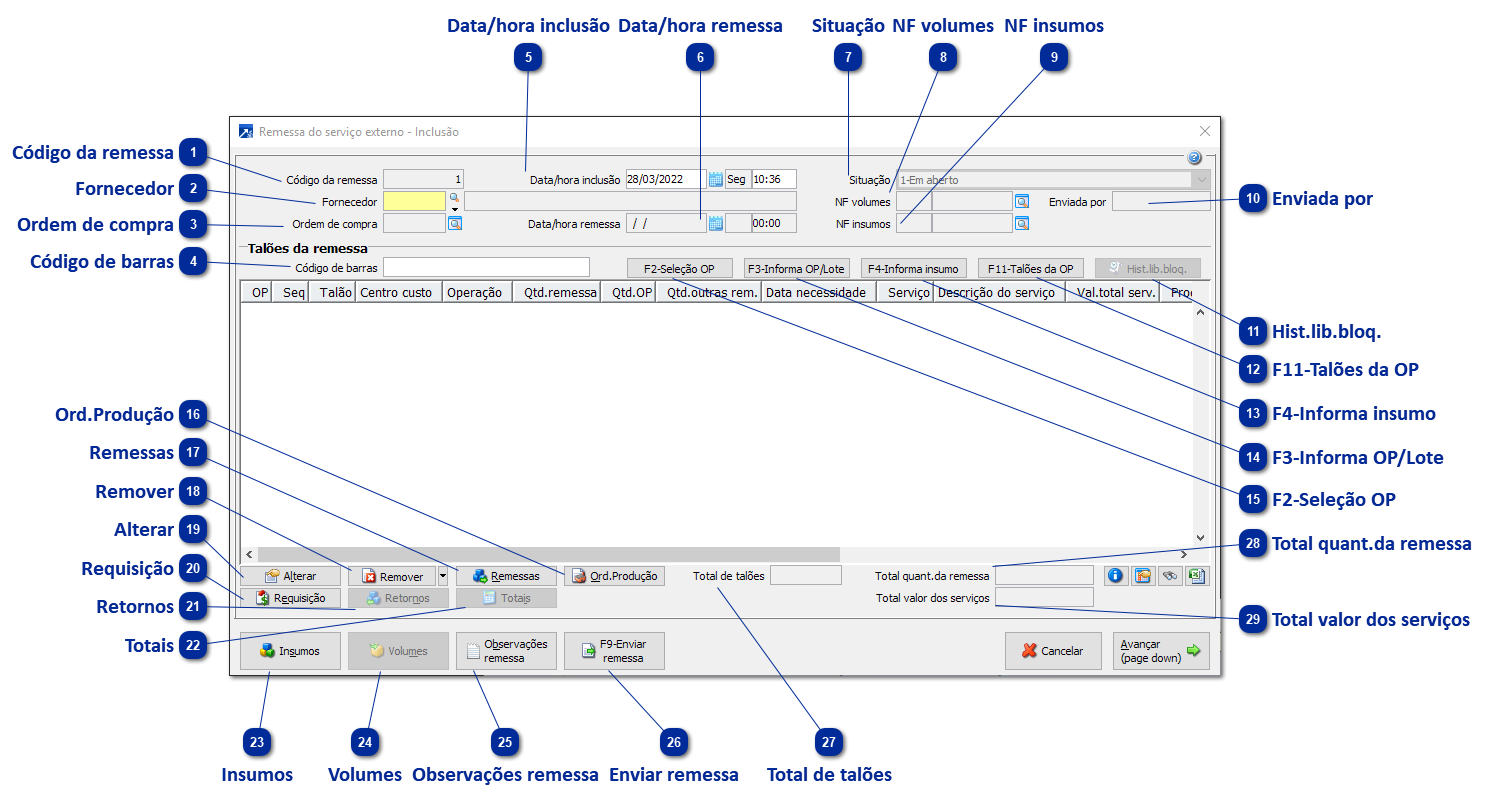Click the F9-Enviar remessa button

(614, 651)
